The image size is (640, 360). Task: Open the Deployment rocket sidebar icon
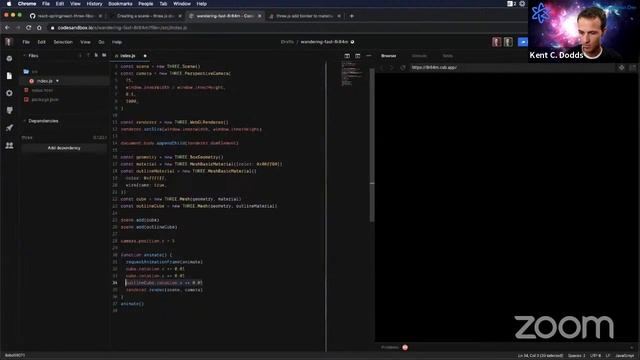[9, 128]
